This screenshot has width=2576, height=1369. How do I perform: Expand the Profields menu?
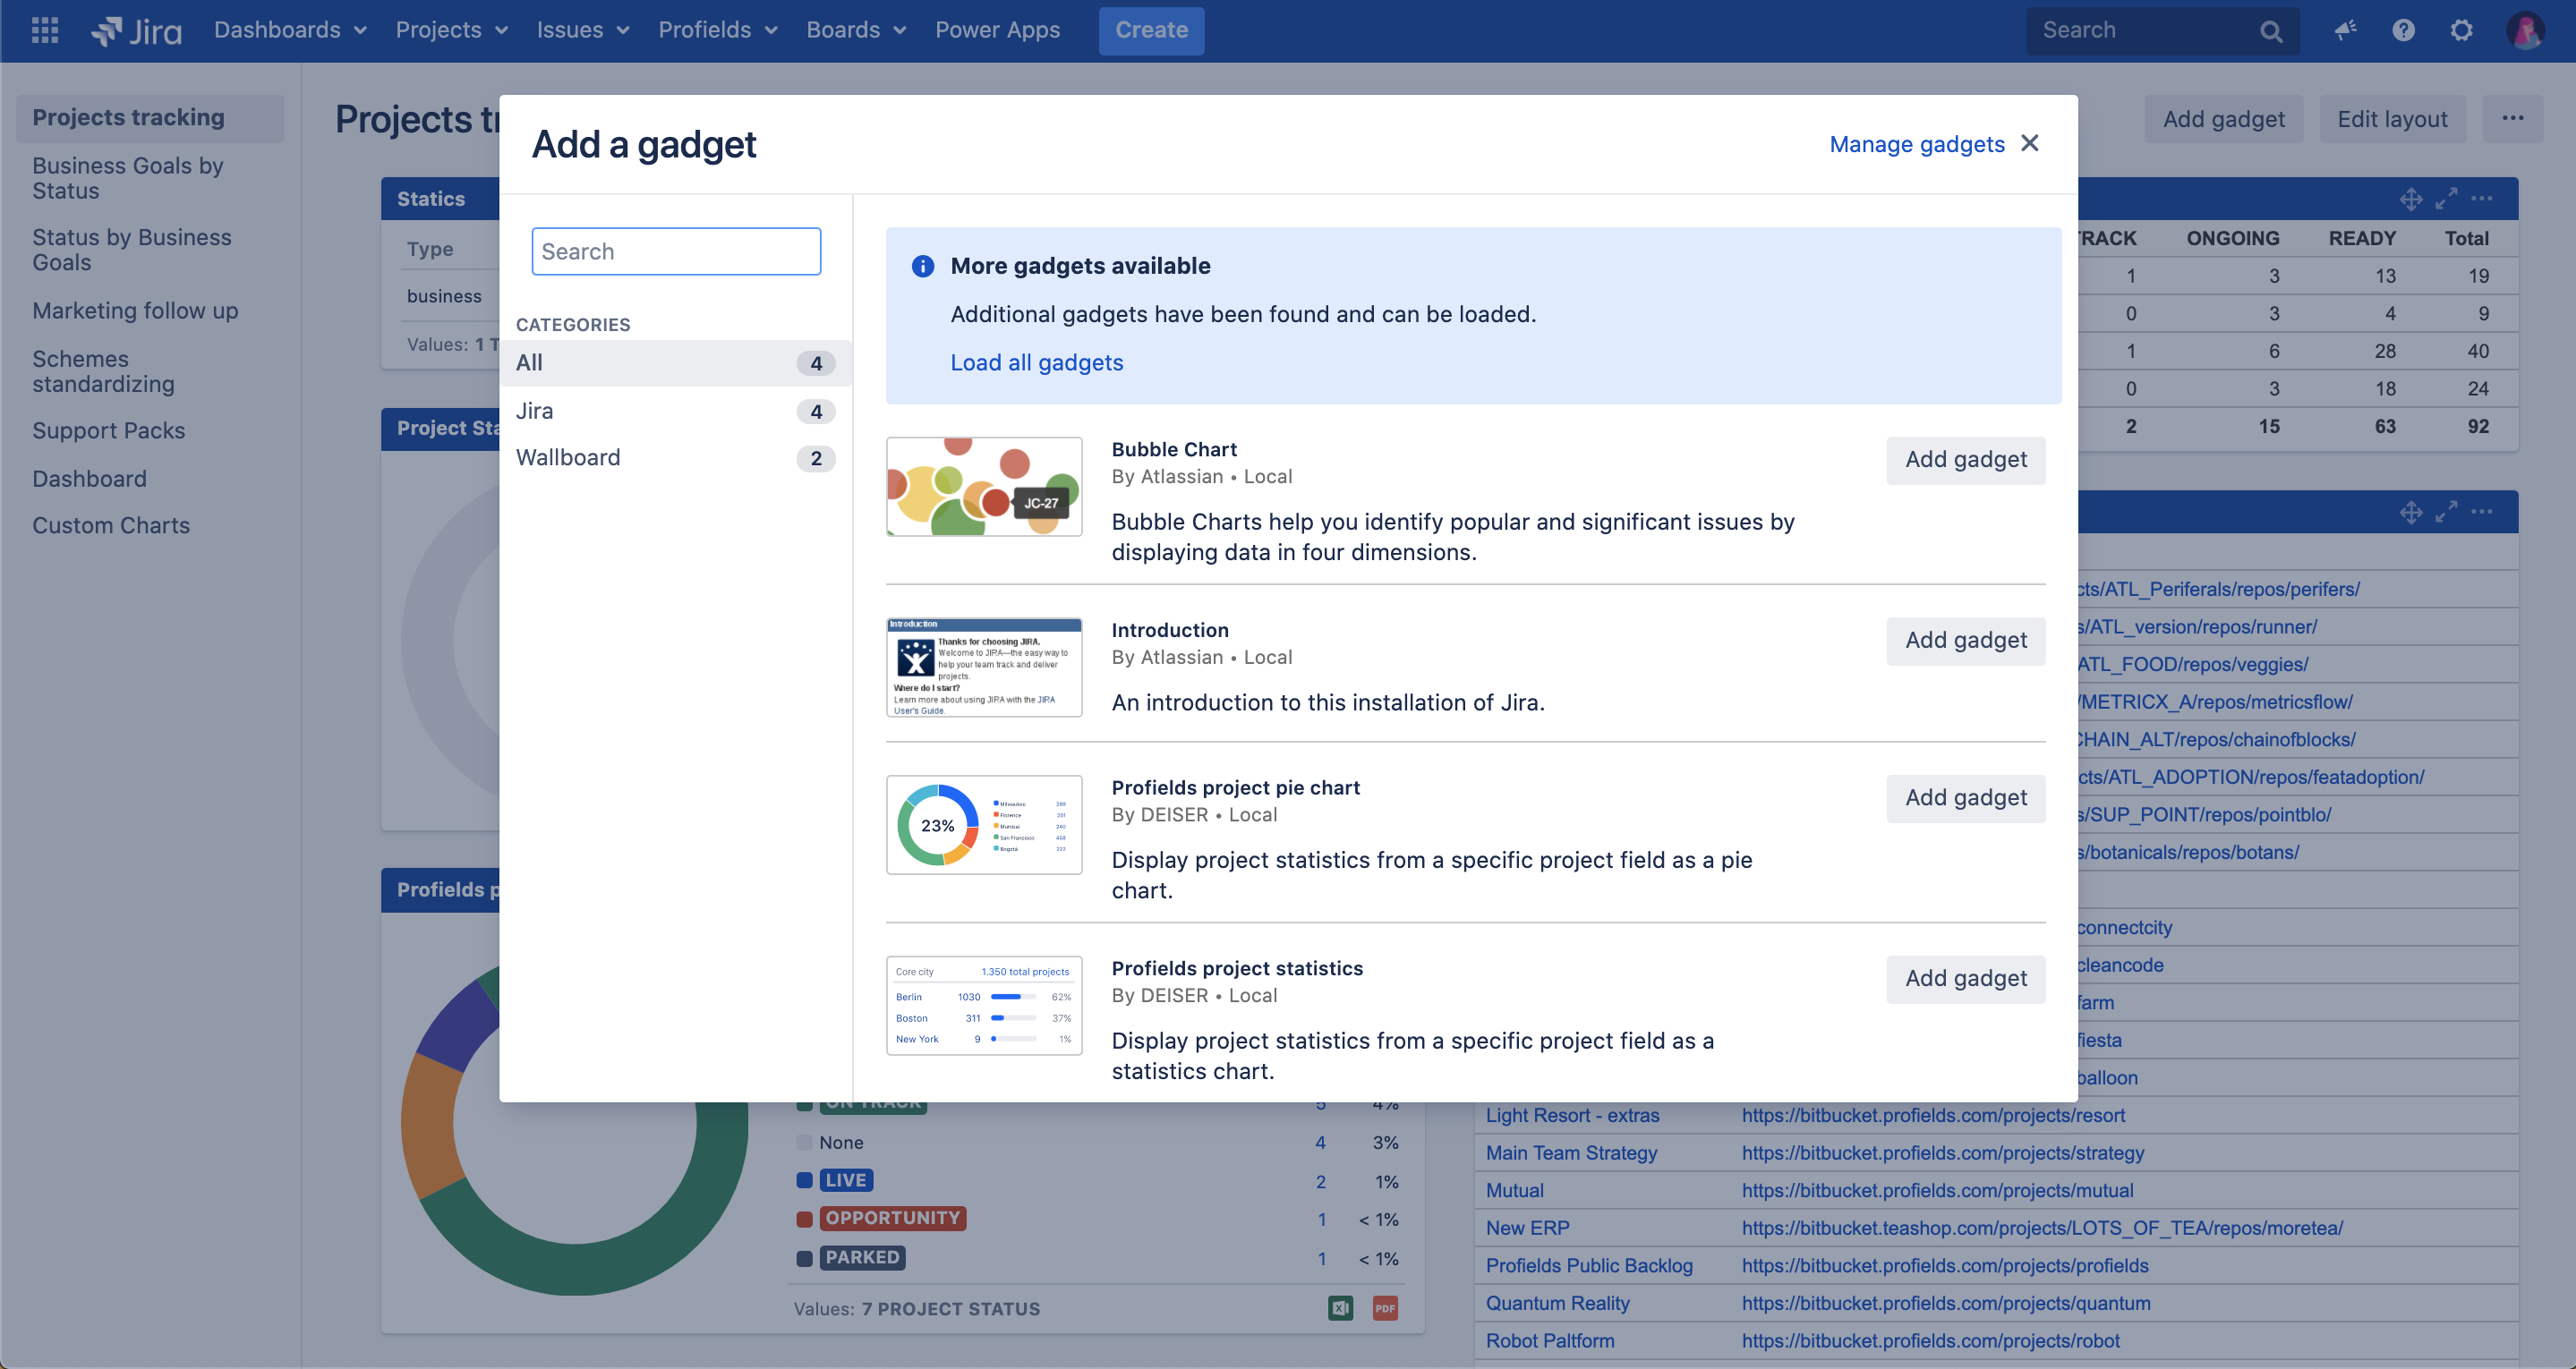[x=717, y=30]
